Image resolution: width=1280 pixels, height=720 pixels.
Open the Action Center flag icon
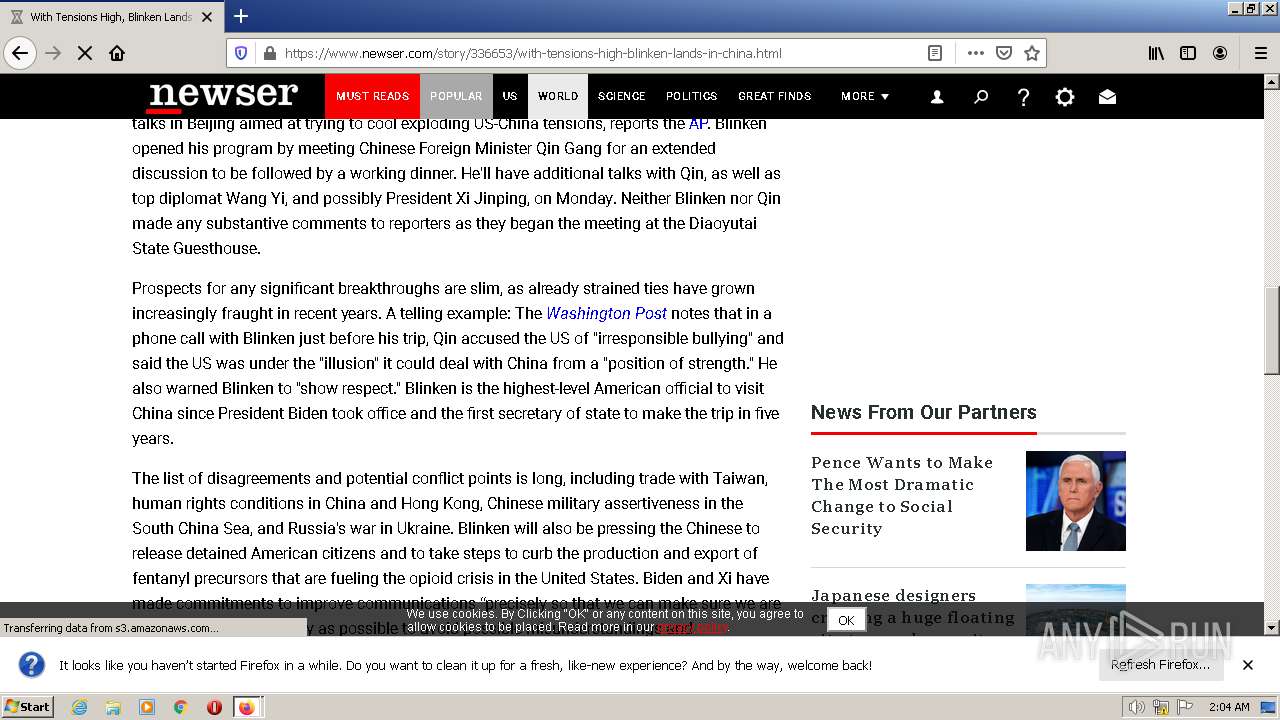coord(1185,707)
